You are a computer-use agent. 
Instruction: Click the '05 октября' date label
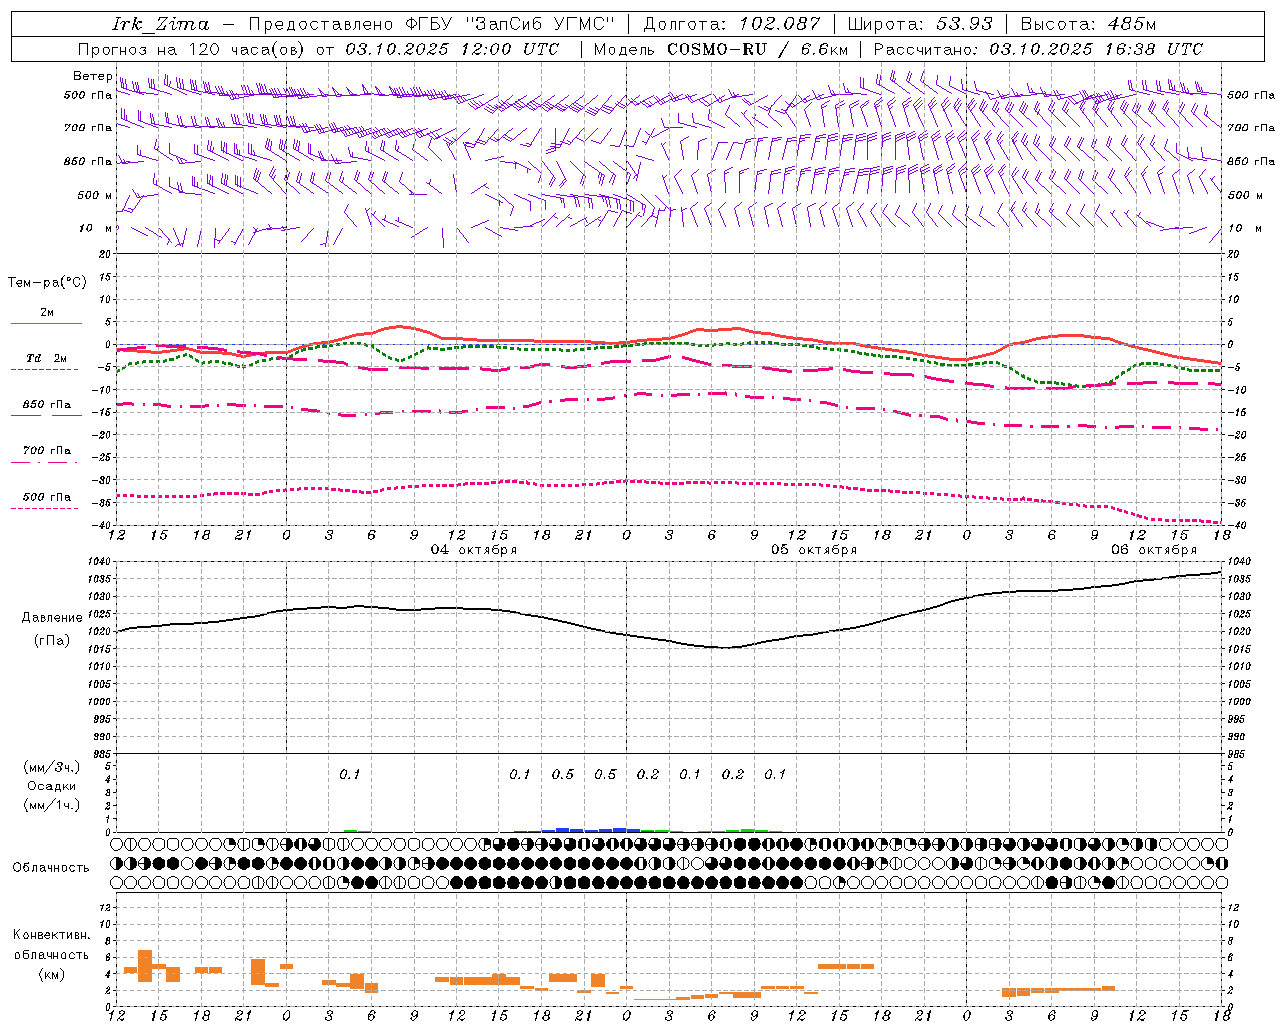[813, 550]
